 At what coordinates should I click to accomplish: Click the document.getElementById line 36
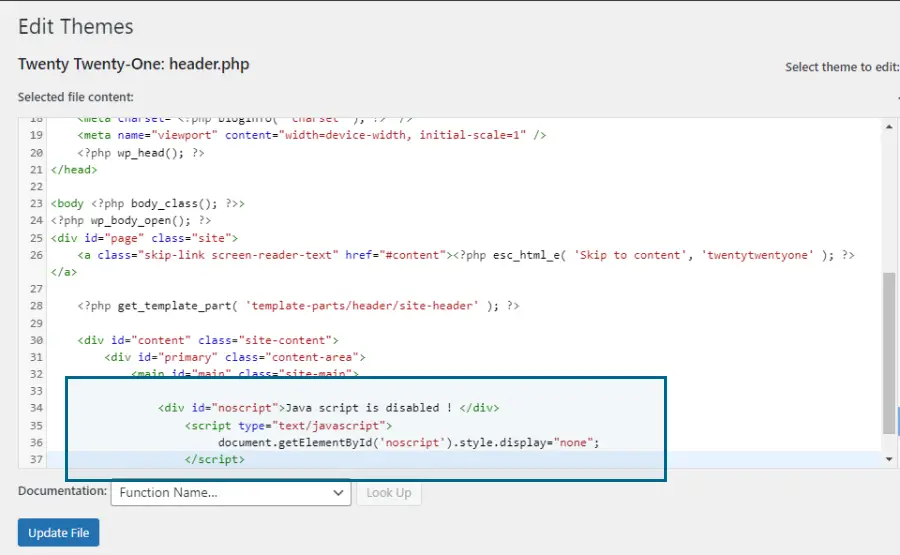coord(409,443)
